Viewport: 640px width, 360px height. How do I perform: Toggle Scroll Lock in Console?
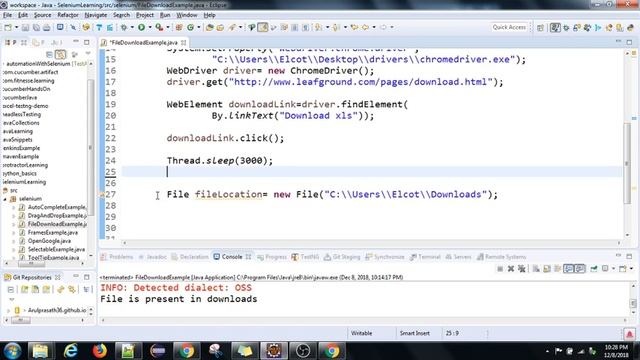tap(547, 269)
